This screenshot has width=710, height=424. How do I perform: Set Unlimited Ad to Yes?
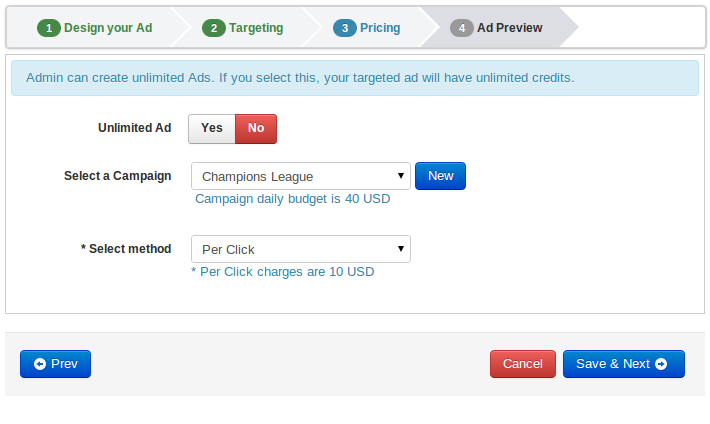[x=211, y=128]
